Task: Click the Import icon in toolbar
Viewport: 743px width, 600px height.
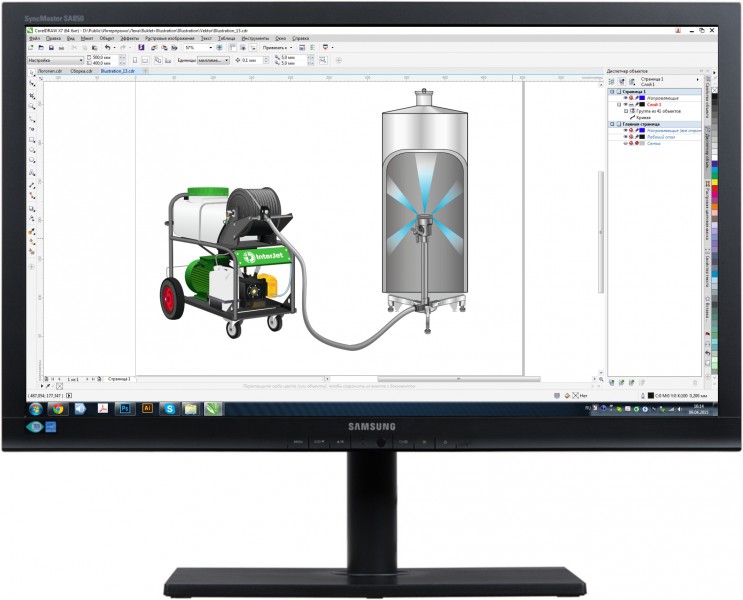Action: 154,47
